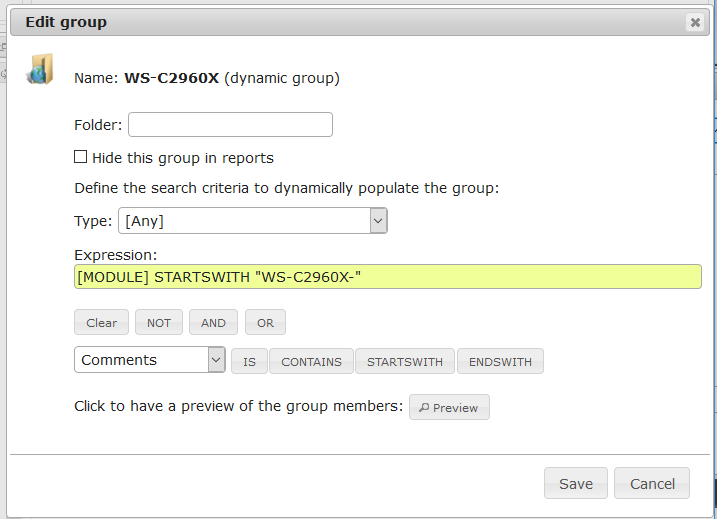
Task: Insert the NOT operator
Action: point(159,322)
